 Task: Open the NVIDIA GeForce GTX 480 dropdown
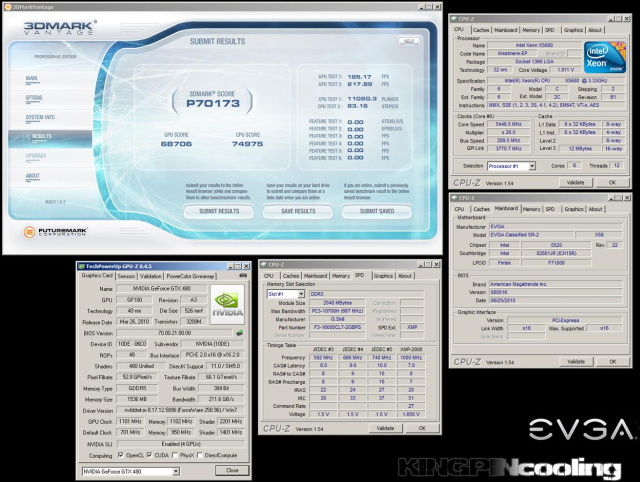point(176,471)
